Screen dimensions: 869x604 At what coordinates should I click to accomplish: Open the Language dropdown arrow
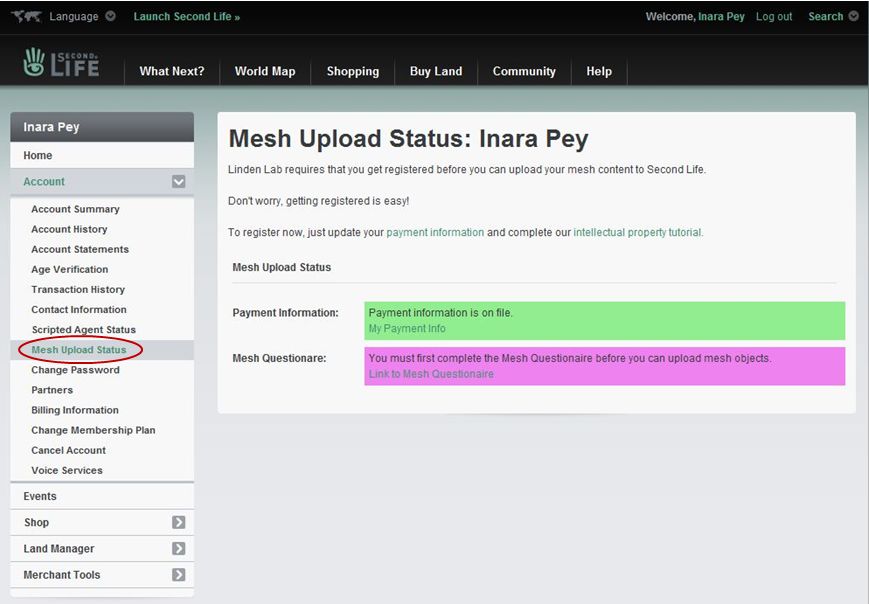click(x=110, y=16)
